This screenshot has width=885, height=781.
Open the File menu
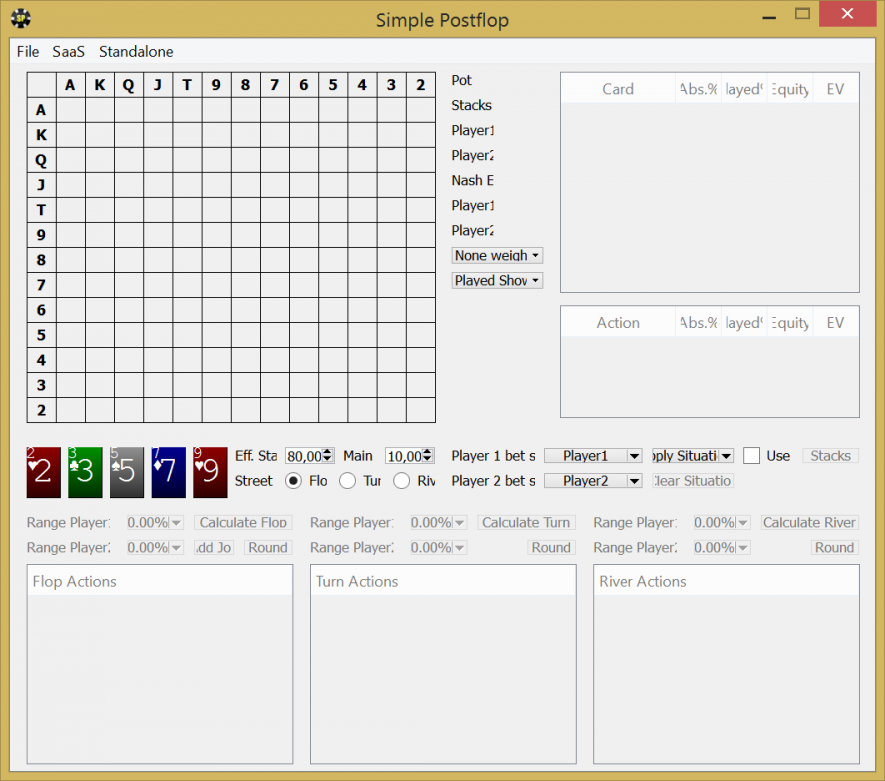[28, 51]
